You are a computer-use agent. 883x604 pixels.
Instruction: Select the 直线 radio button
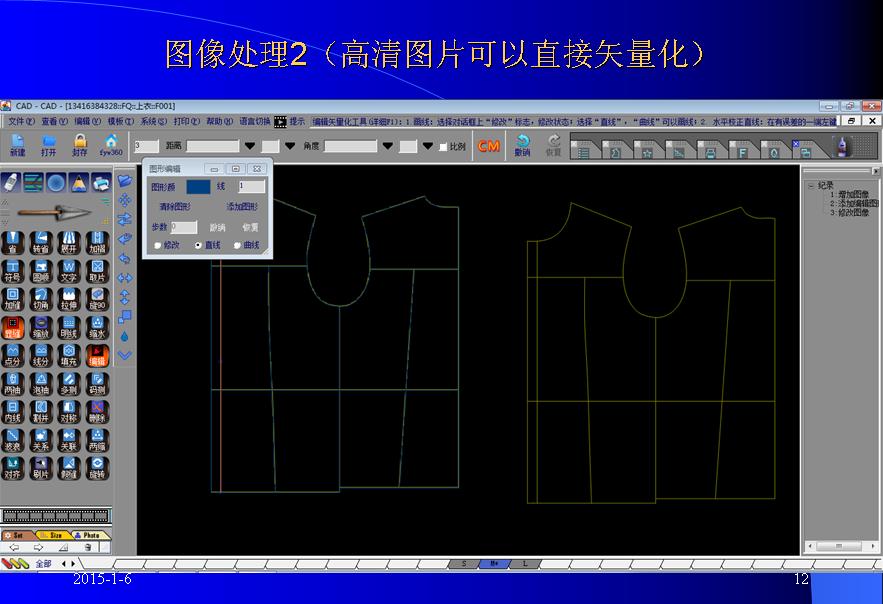coord(198,245)
